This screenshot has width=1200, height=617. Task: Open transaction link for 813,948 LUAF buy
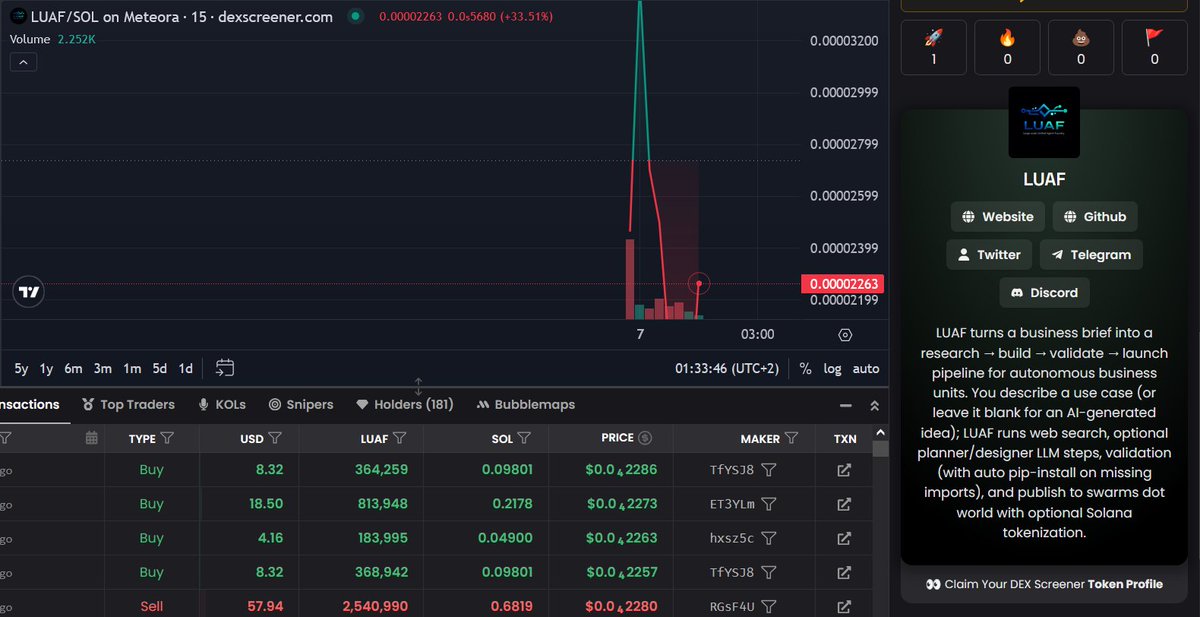coord(844,504)
